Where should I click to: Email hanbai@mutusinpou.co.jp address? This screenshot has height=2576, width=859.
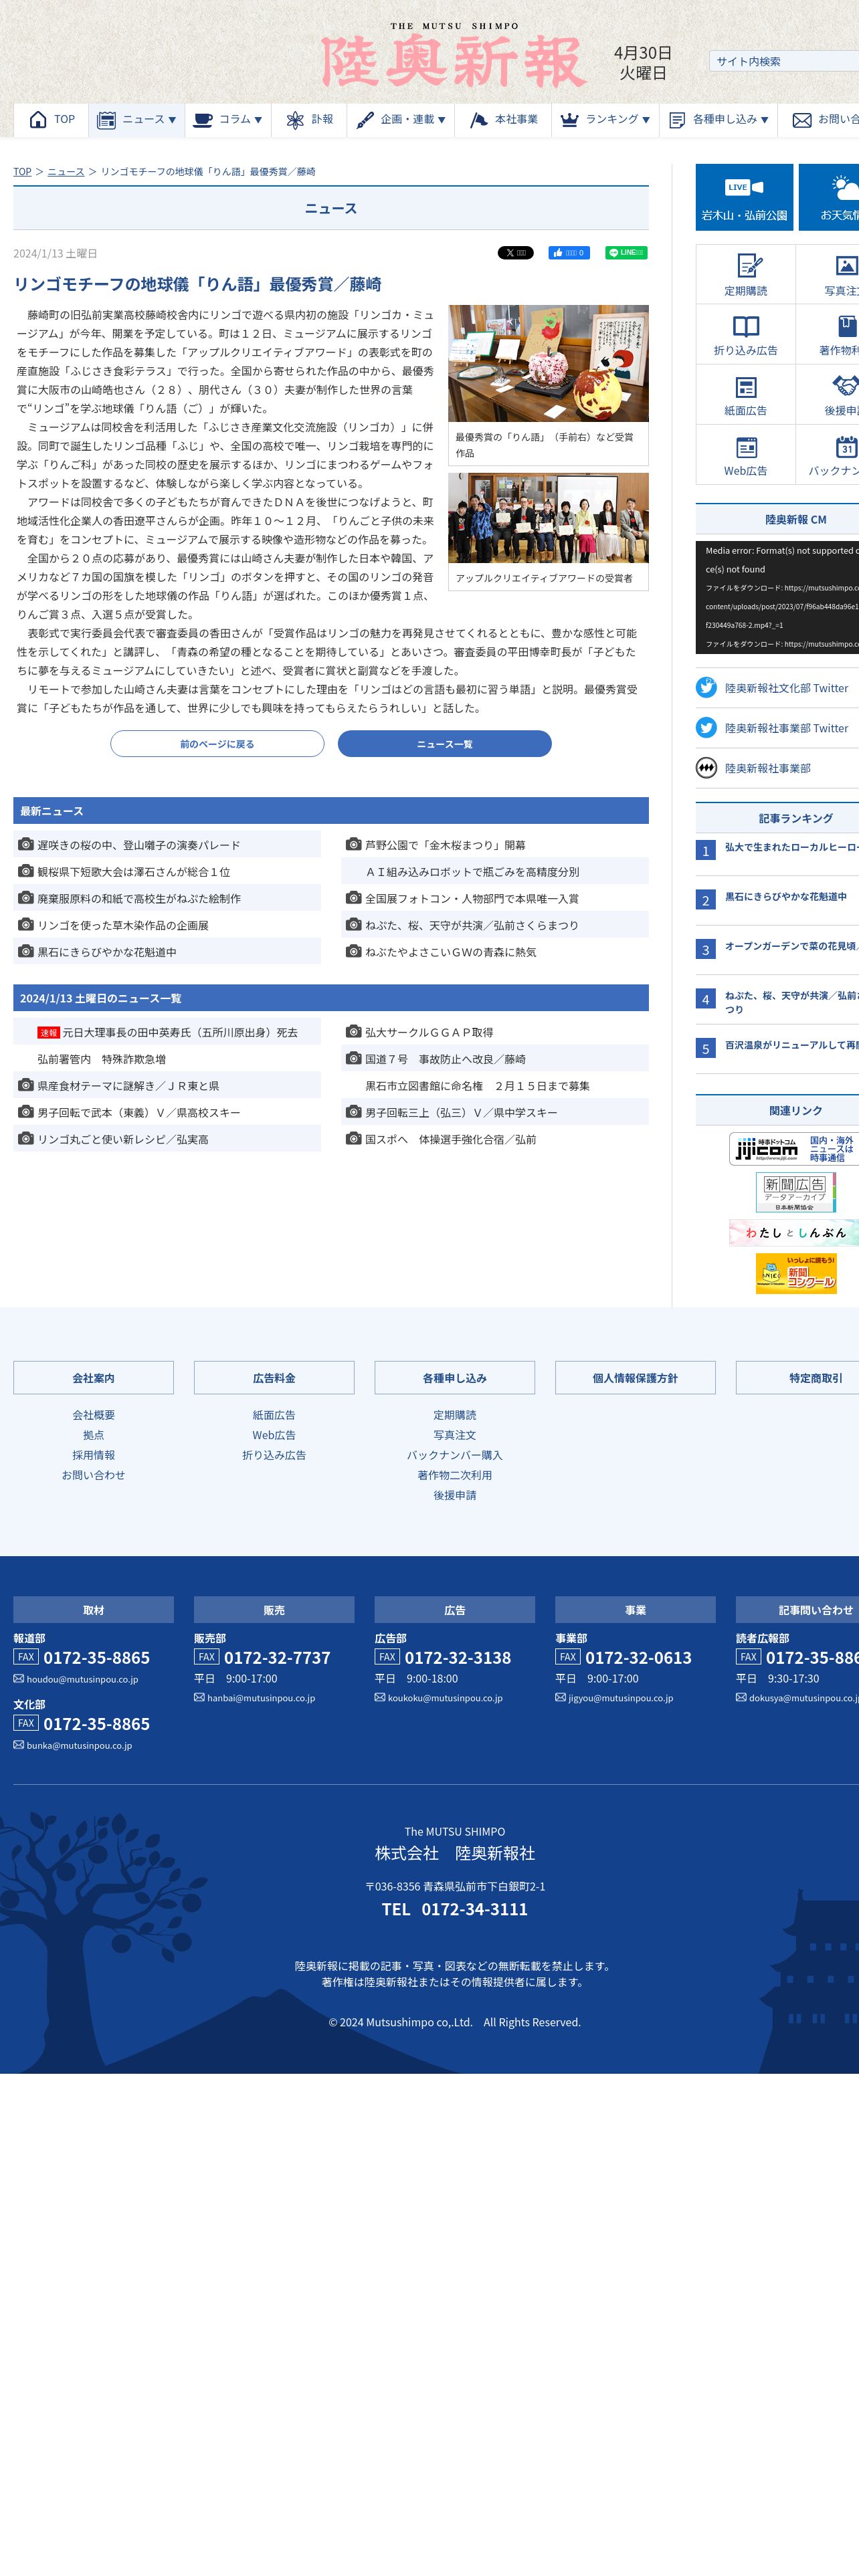[261, 1698]
